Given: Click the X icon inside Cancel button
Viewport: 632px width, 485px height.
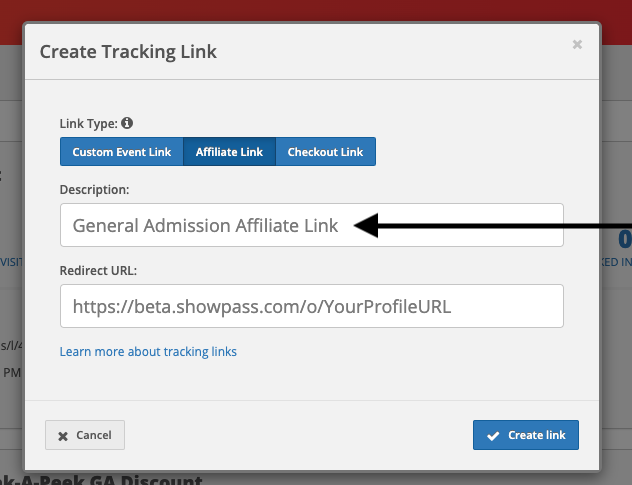Looking at the screenshot, I should [x=63, y=436].
